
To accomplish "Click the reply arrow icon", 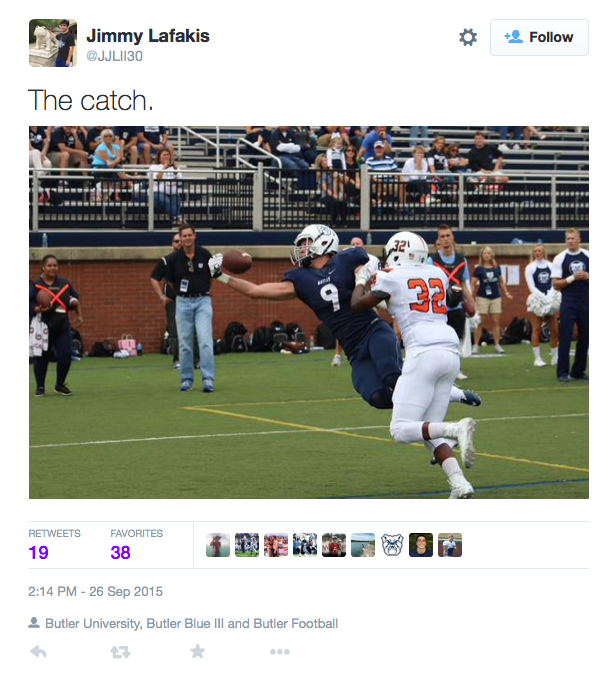I will 38,651.
